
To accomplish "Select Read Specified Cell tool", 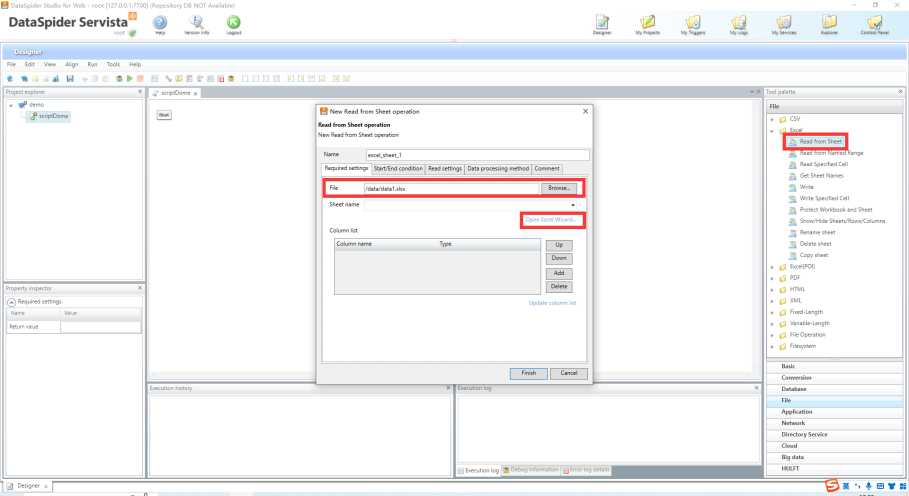I will [x=824, y=164].
